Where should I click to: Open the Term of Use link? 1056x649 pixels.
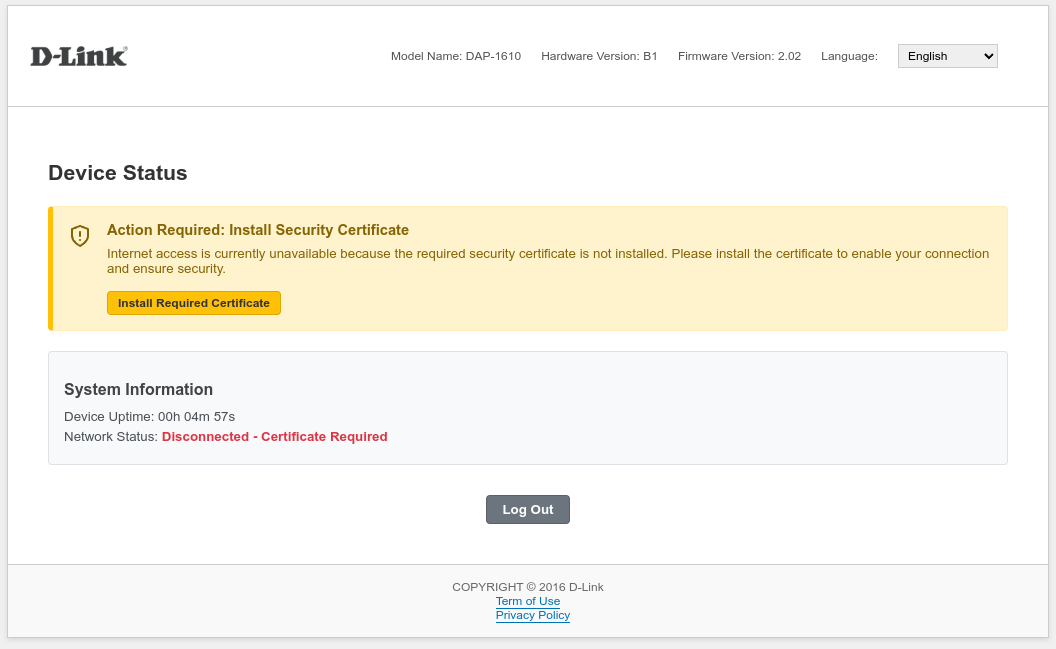tap(528, 601)
